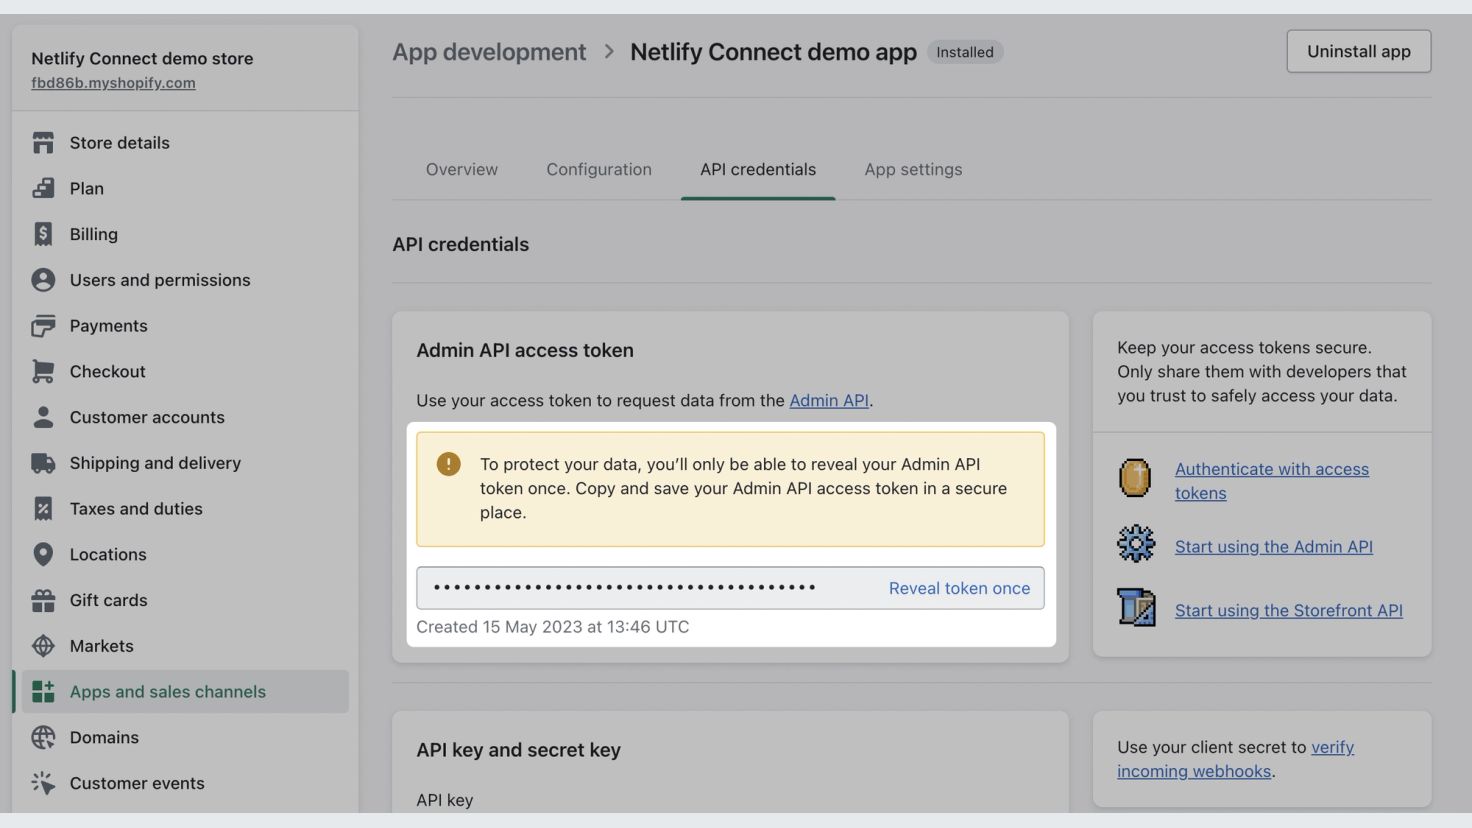Click the Taxes and duties percent icon
The image size is (1472, 828).
pyautogui.click(x=43, y=509)
